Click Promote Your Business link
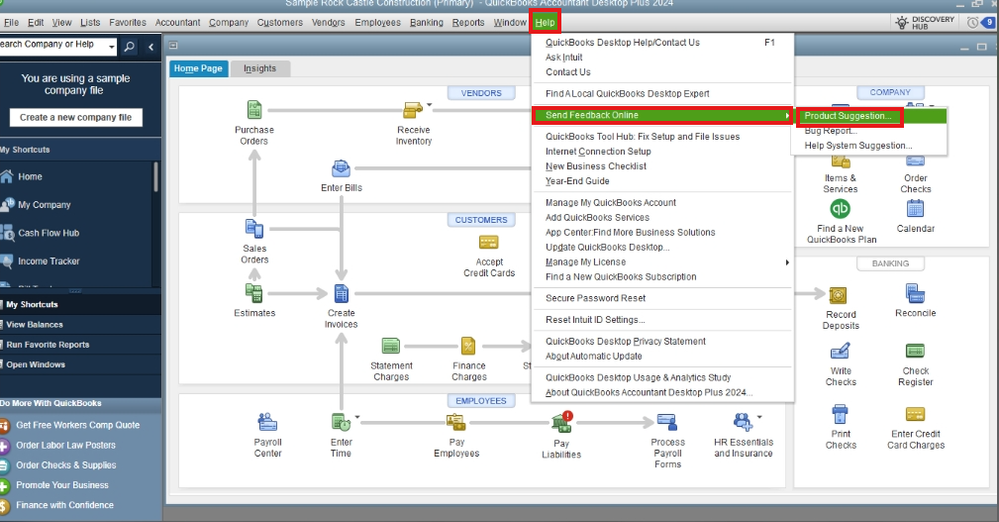The image size is (999, 522). (62, 485)
